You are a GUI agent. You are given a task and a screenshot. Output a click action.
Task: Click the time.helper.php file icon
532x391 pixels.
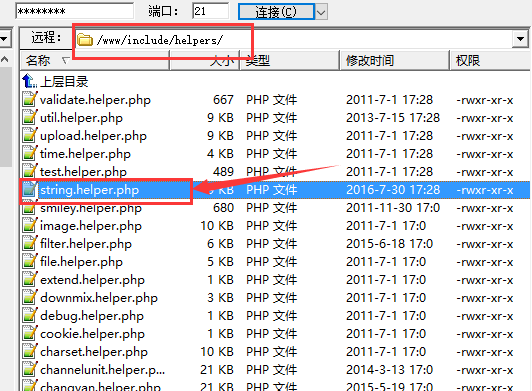point(30,153)
